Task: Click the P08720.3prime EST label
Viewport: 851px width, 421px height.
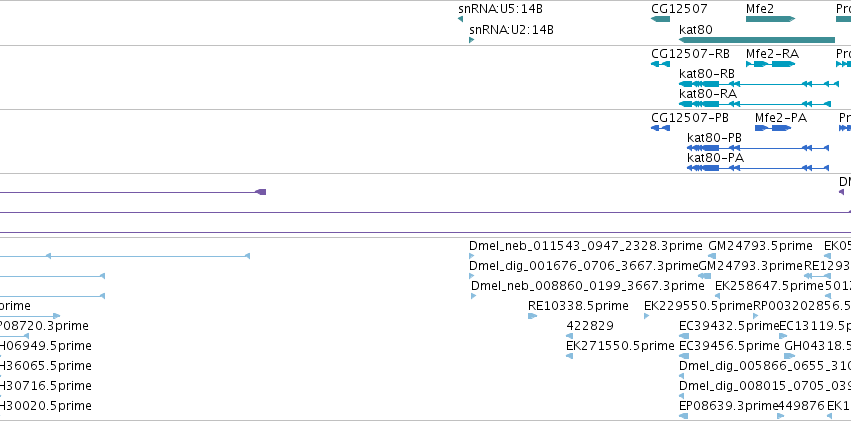Action: coord(44,326)
